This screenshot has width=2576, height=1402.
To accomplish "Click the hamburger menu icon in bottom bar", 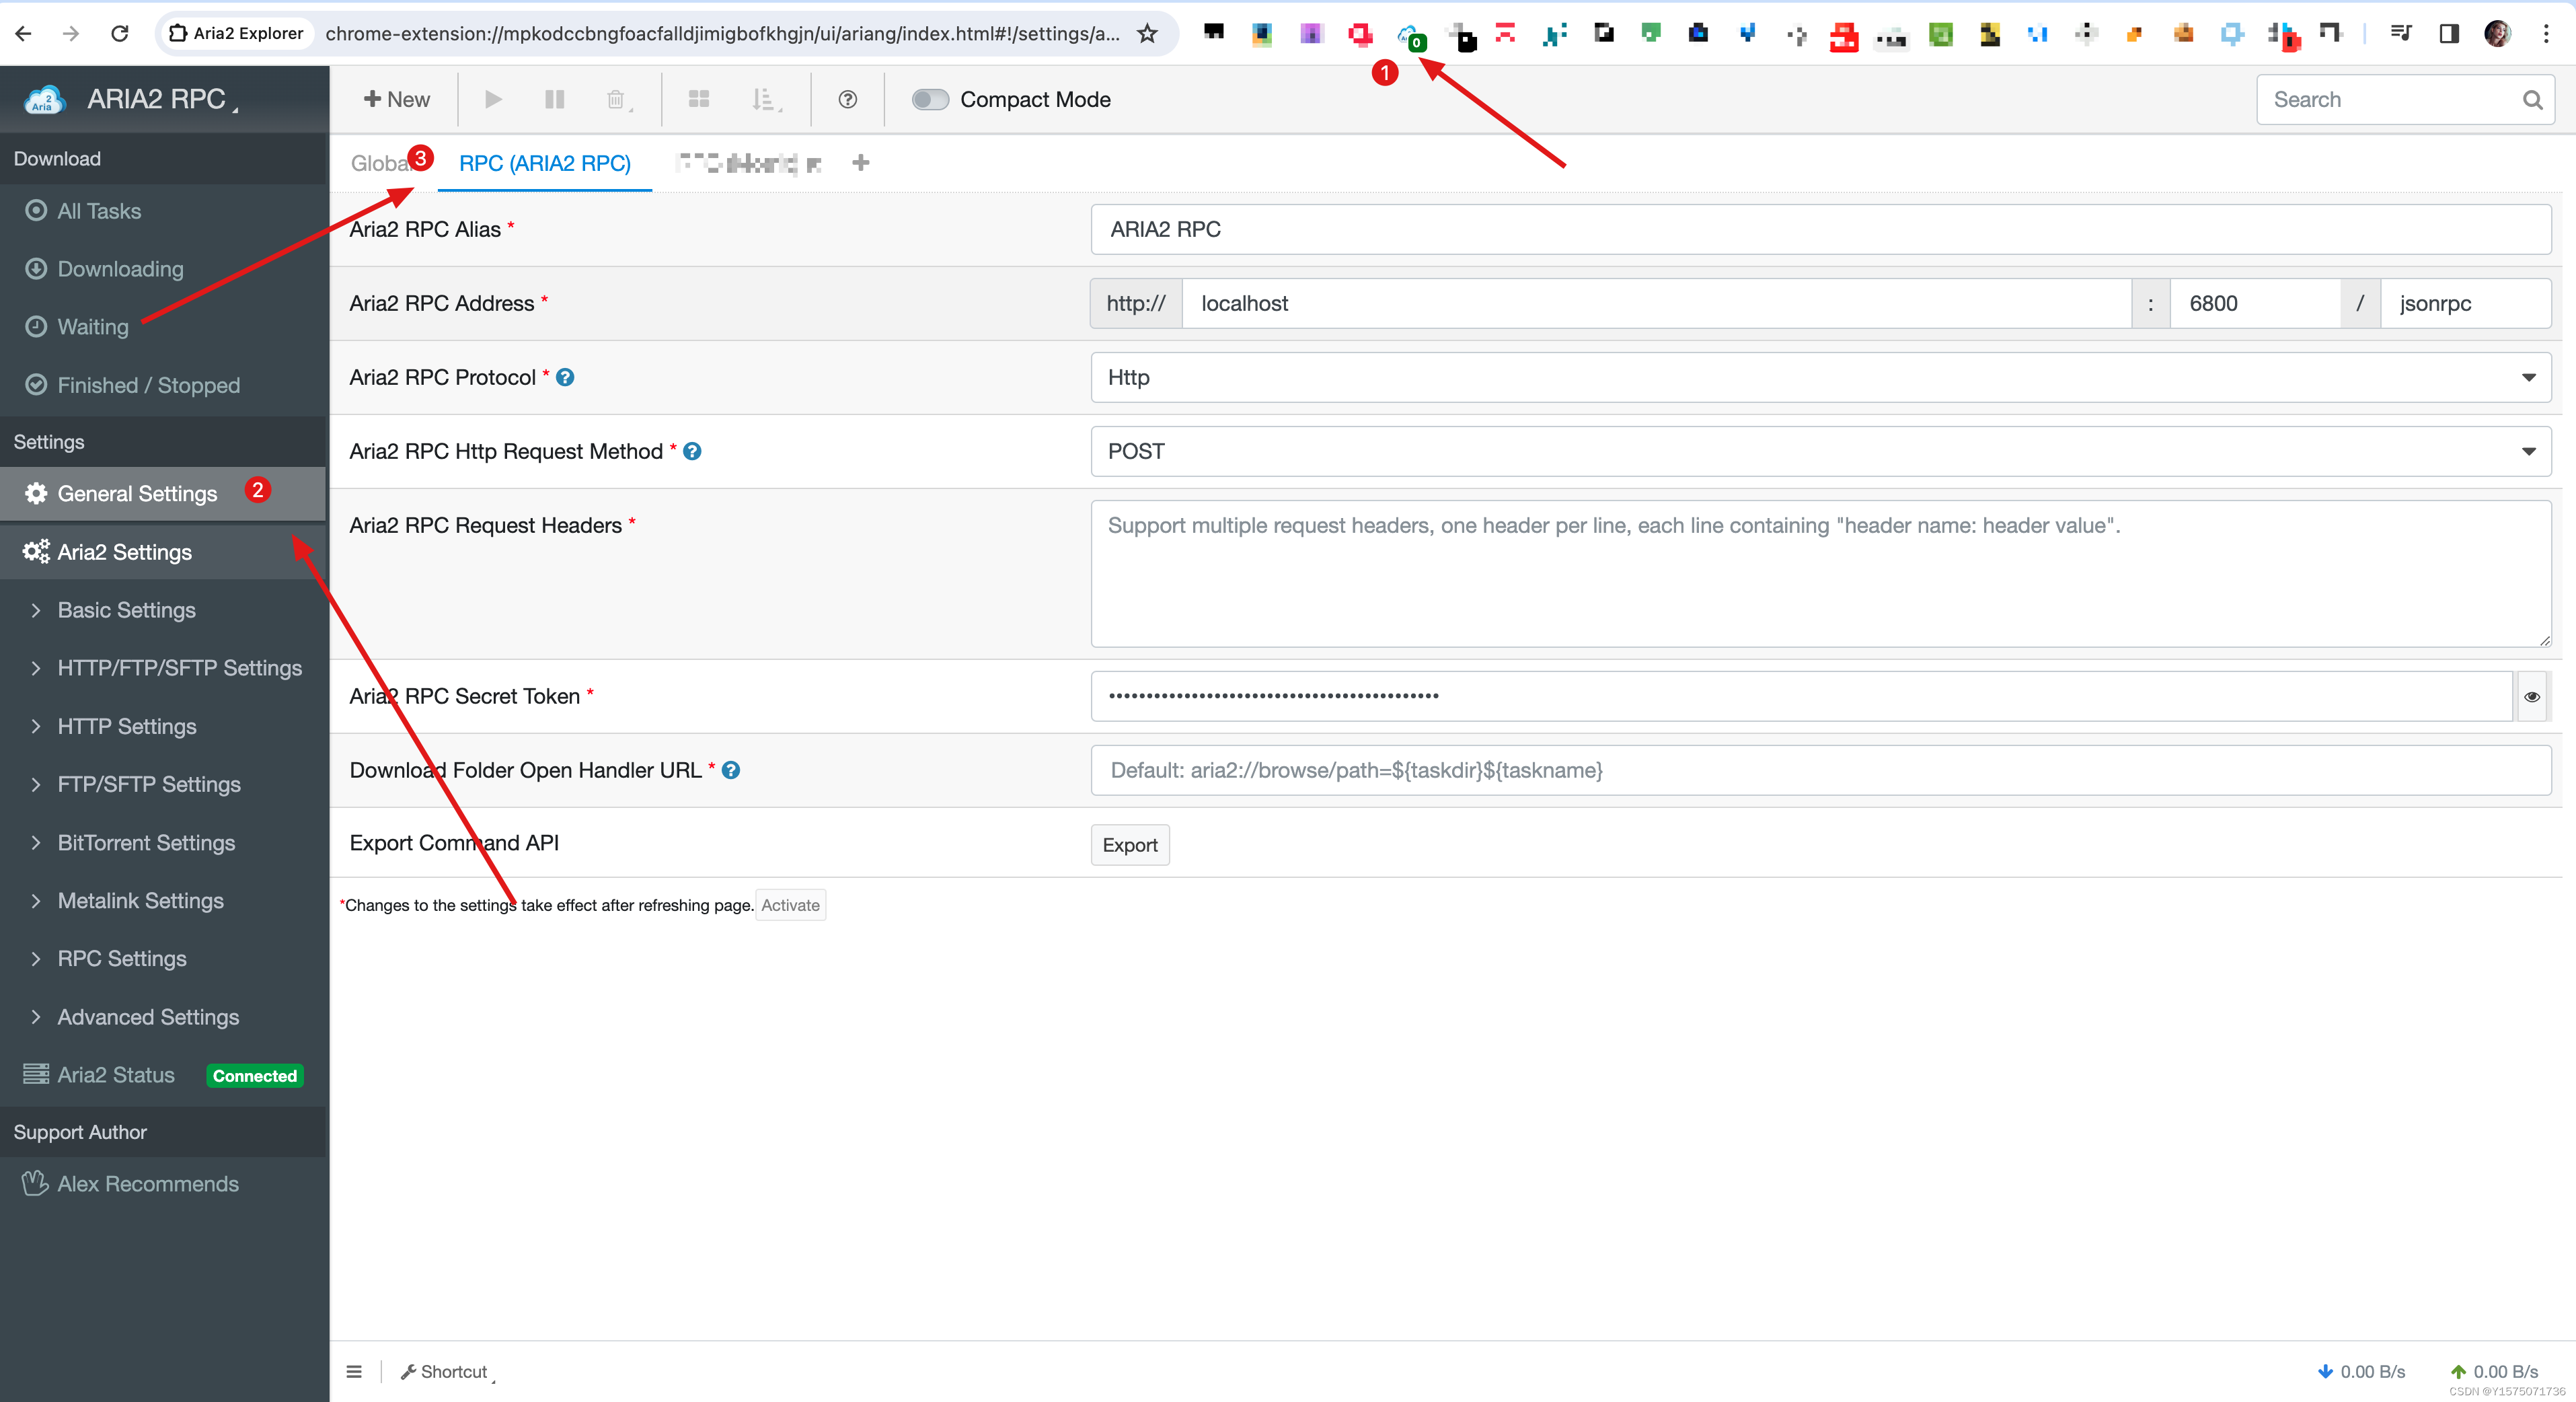I will [354, 1371].
